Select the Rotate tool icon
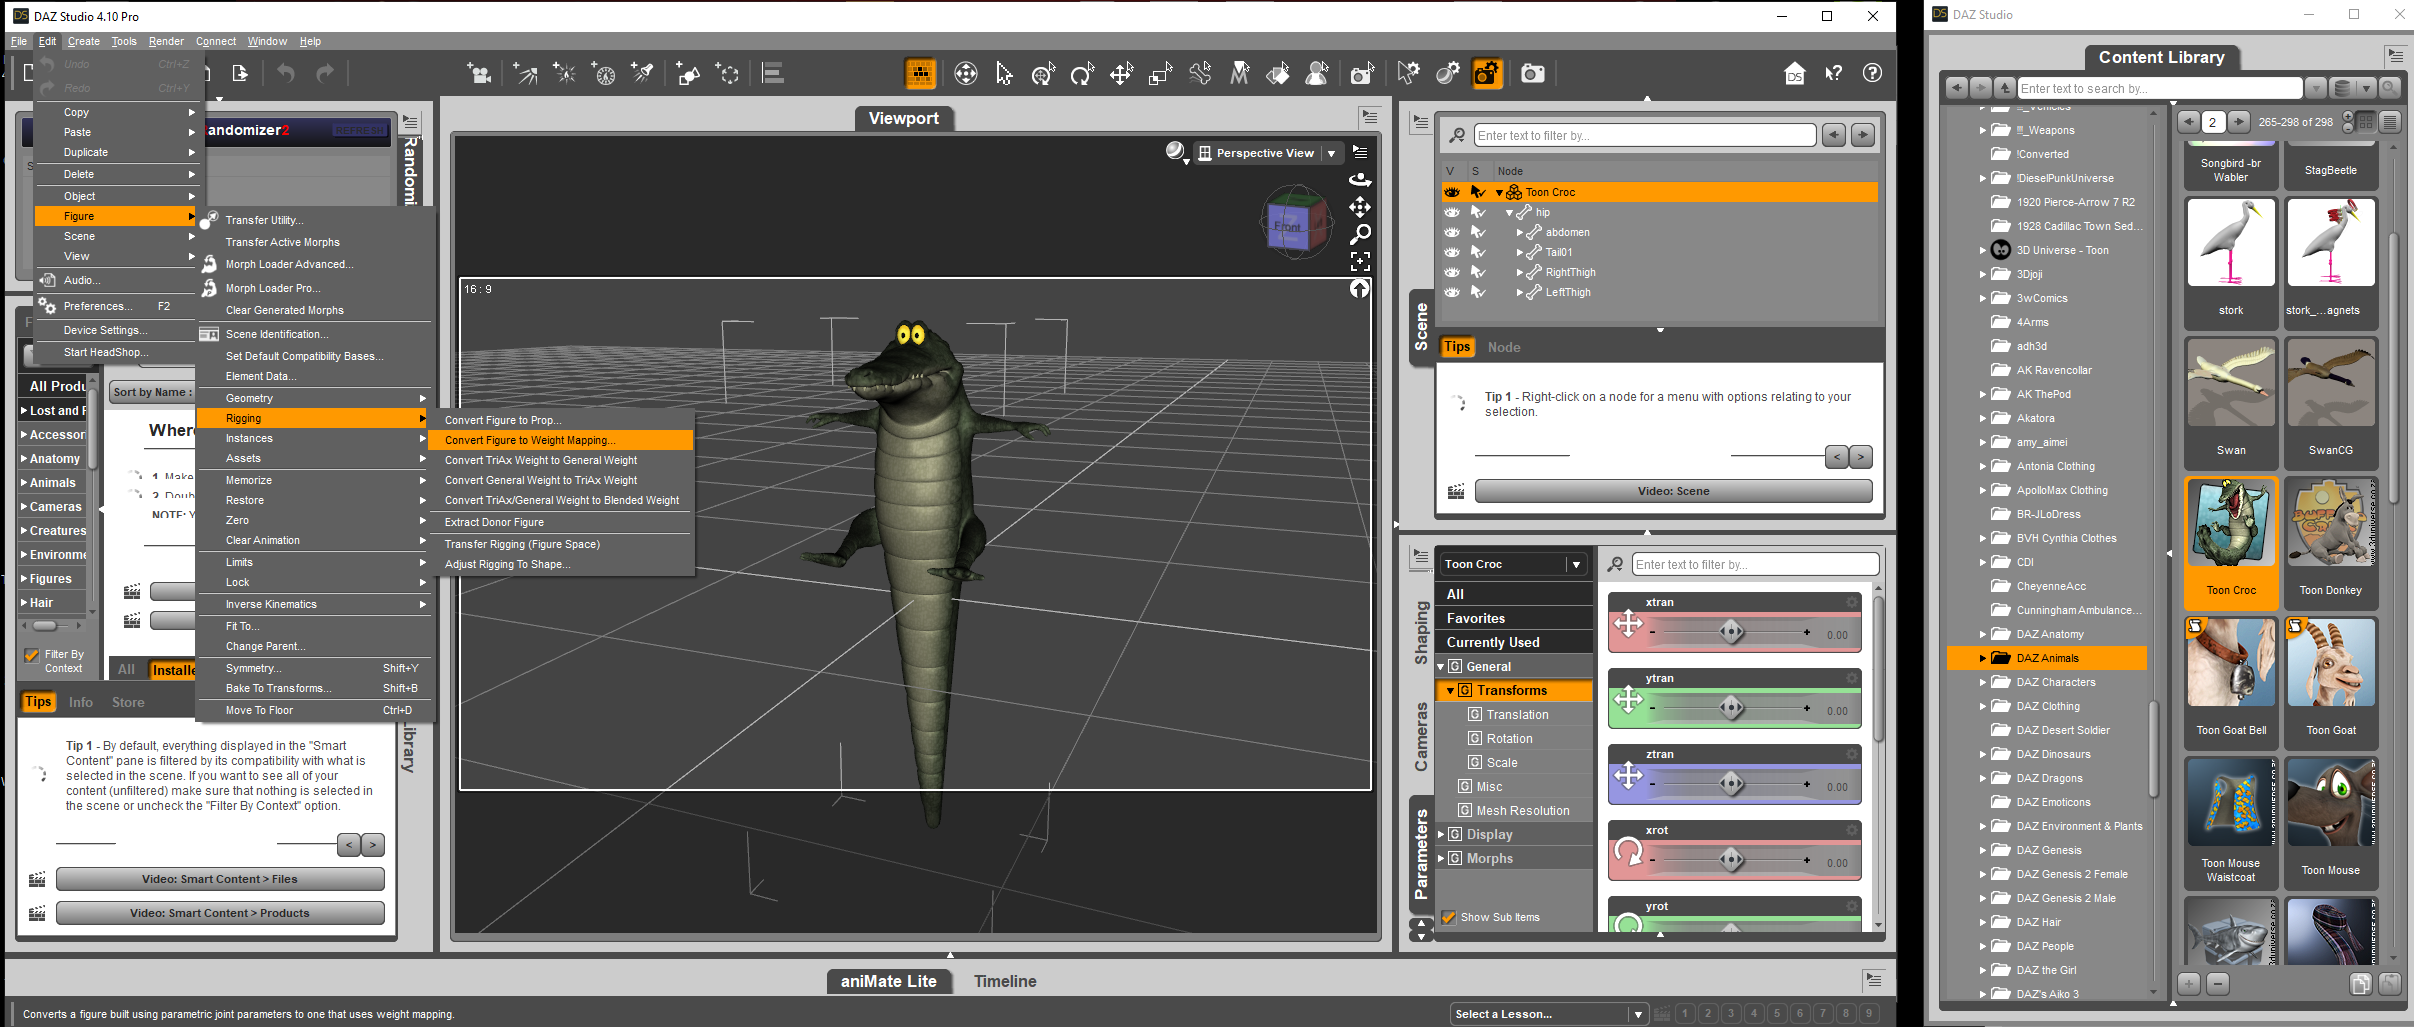 click(x=1082, y=73)
